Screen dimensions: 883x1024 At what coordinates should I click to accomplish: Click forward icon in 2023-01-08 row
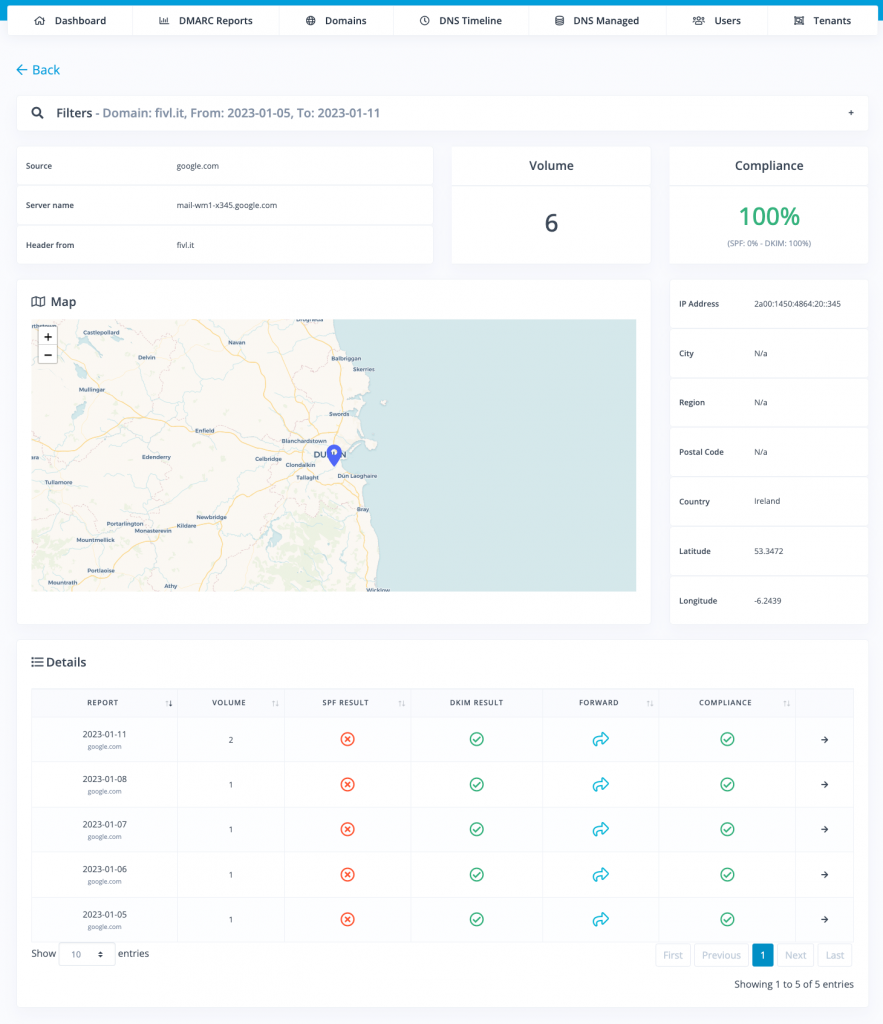600,784
